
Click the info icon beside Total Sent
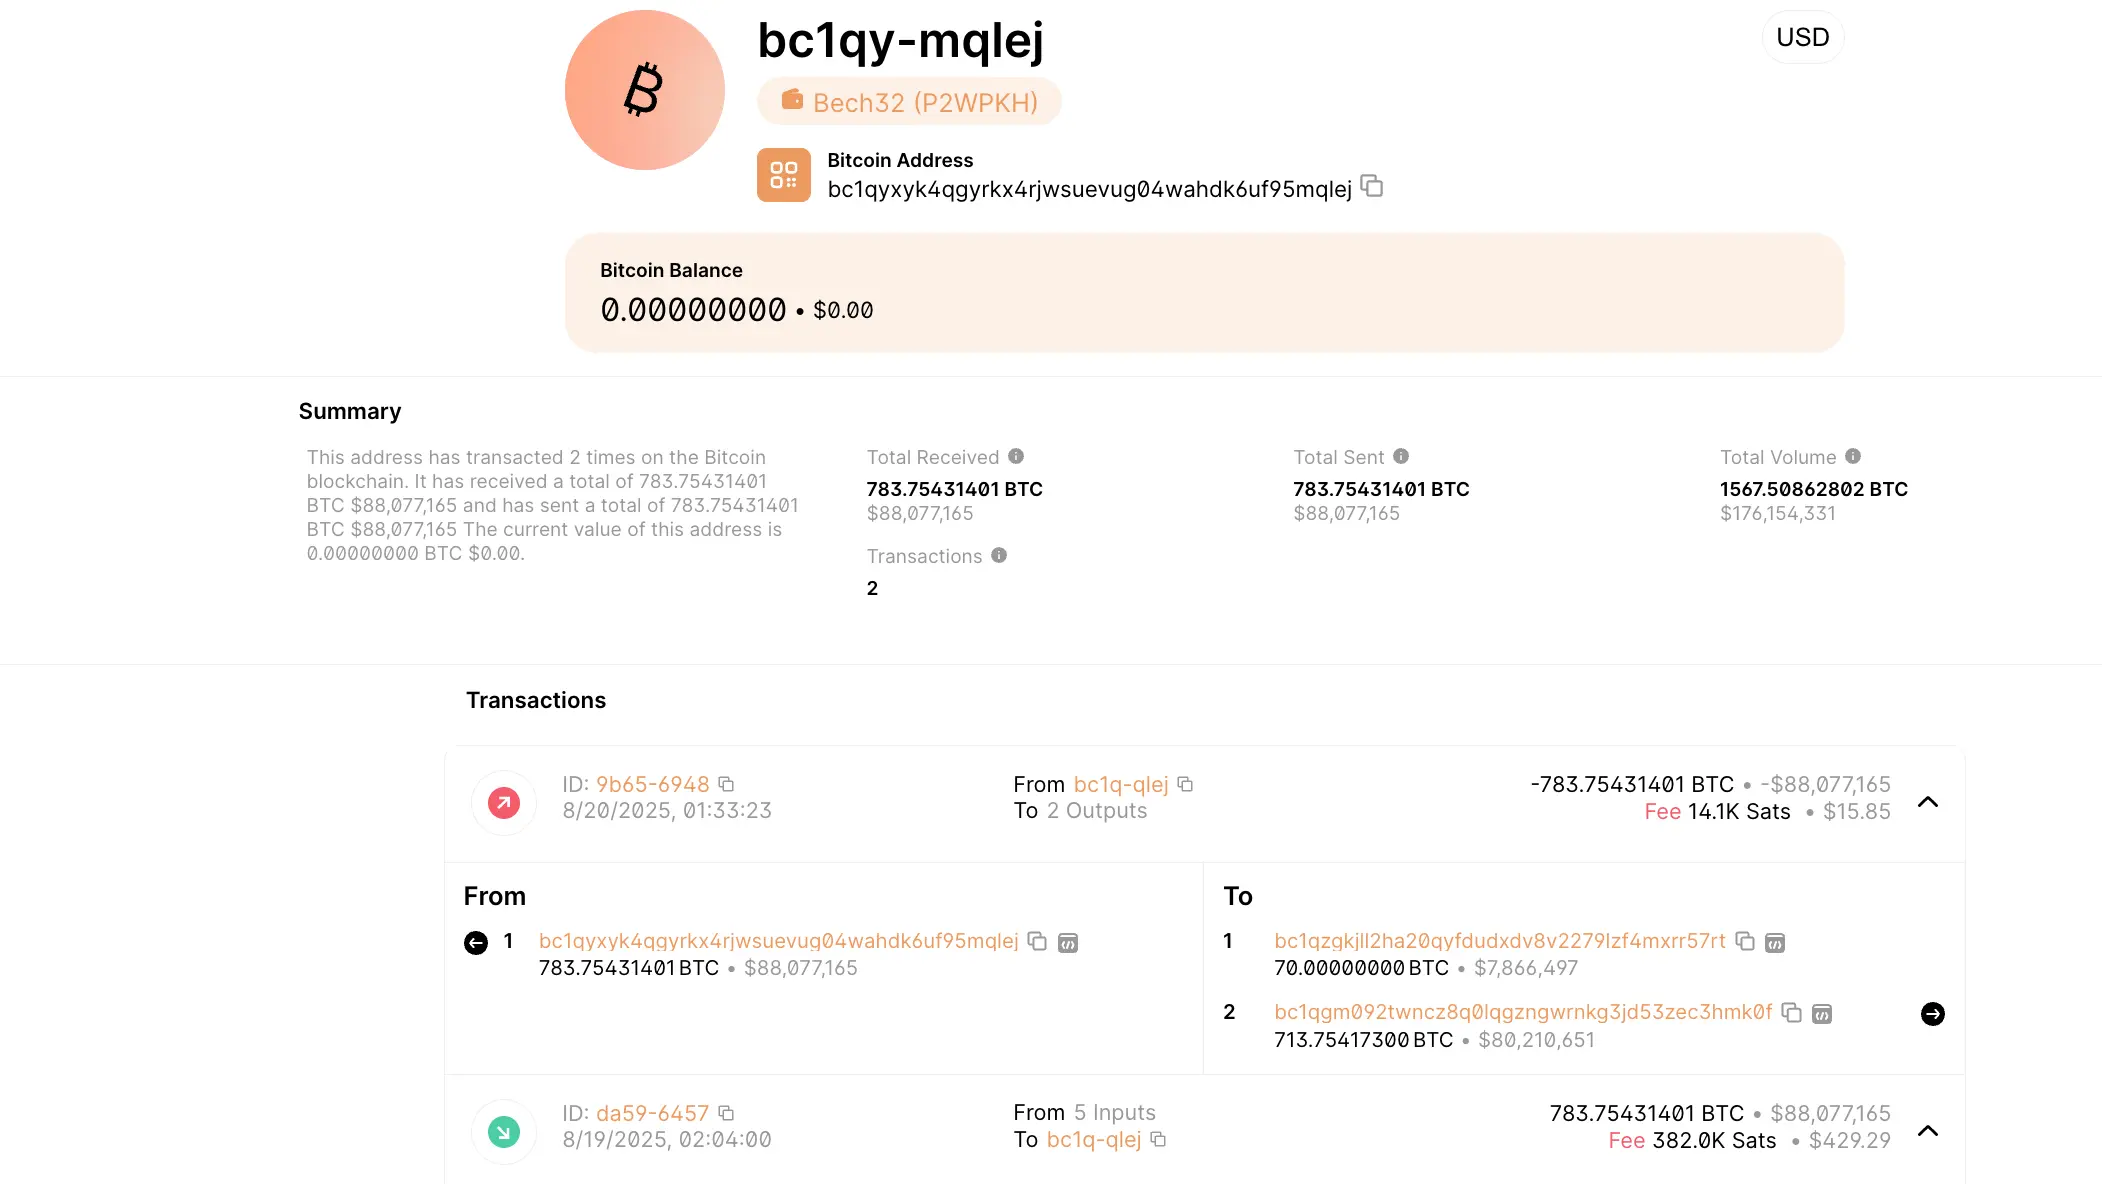click(1402, 457)
